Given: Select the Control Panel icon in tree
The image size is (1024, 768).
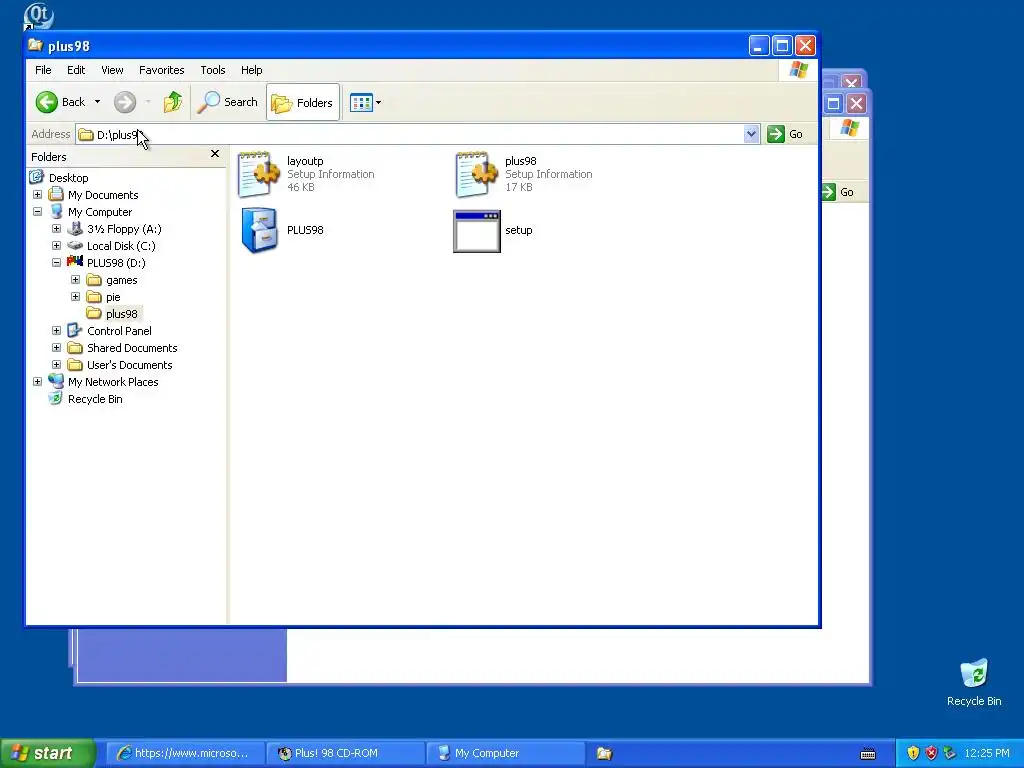Looking at the screenshot, I should (75, 330).
